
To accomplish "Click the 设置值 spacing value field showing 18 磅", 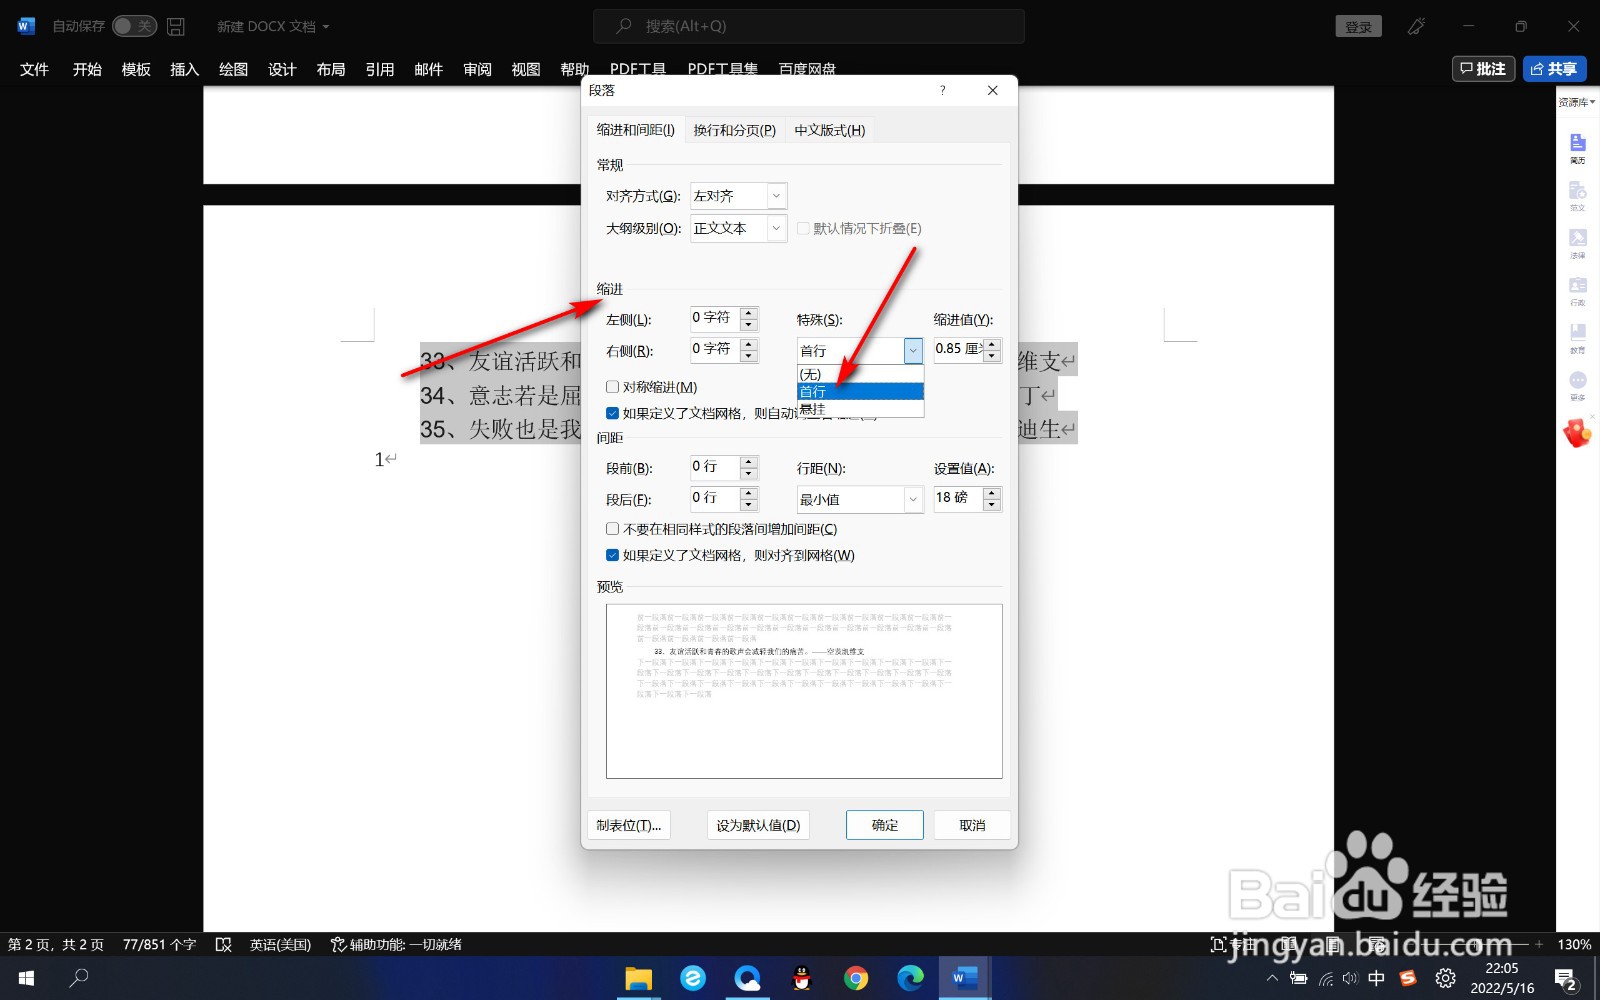I will 958,498.
